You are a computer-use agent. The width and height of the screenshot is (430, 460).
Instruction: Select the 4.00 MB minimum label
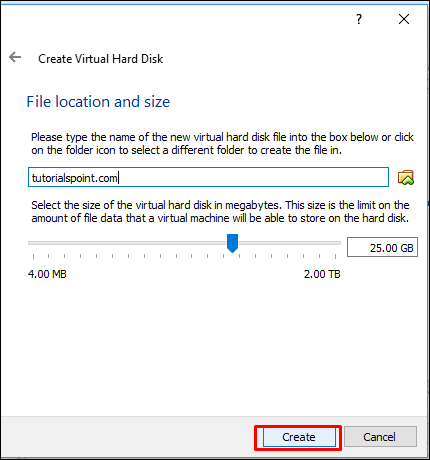click(47, 274)
